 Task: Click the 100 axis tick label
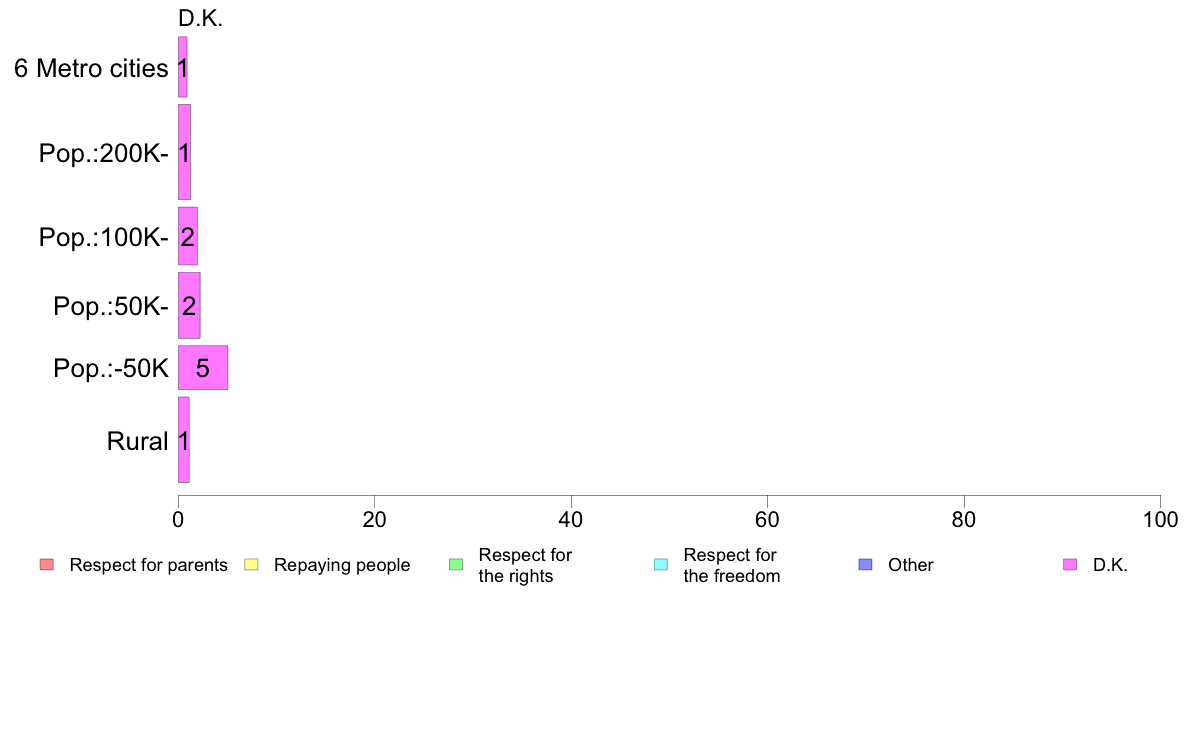click(1160, 520)
